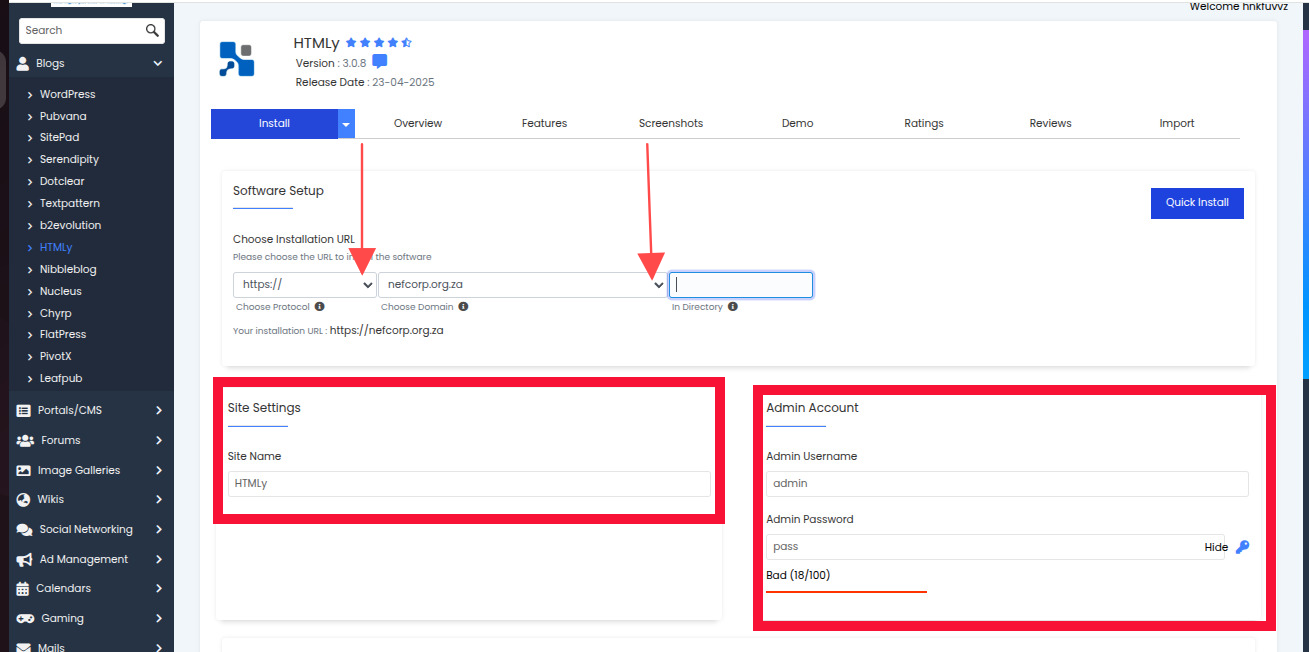The height and width of the screenshot is (652, 1309).
Task: Switch to the Install tab
Action: 274,124
